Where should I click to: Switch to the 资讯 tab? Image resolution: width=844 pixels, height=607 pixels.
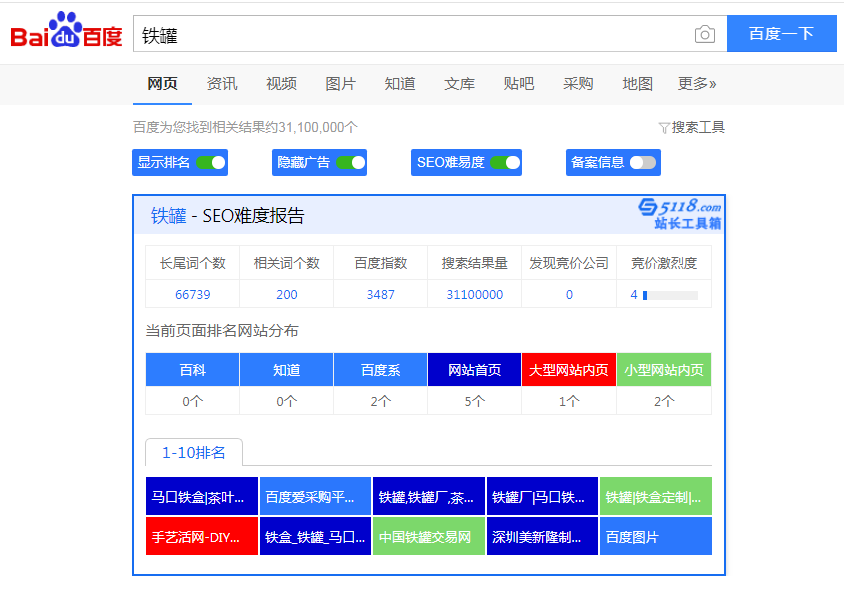[222, 84]
